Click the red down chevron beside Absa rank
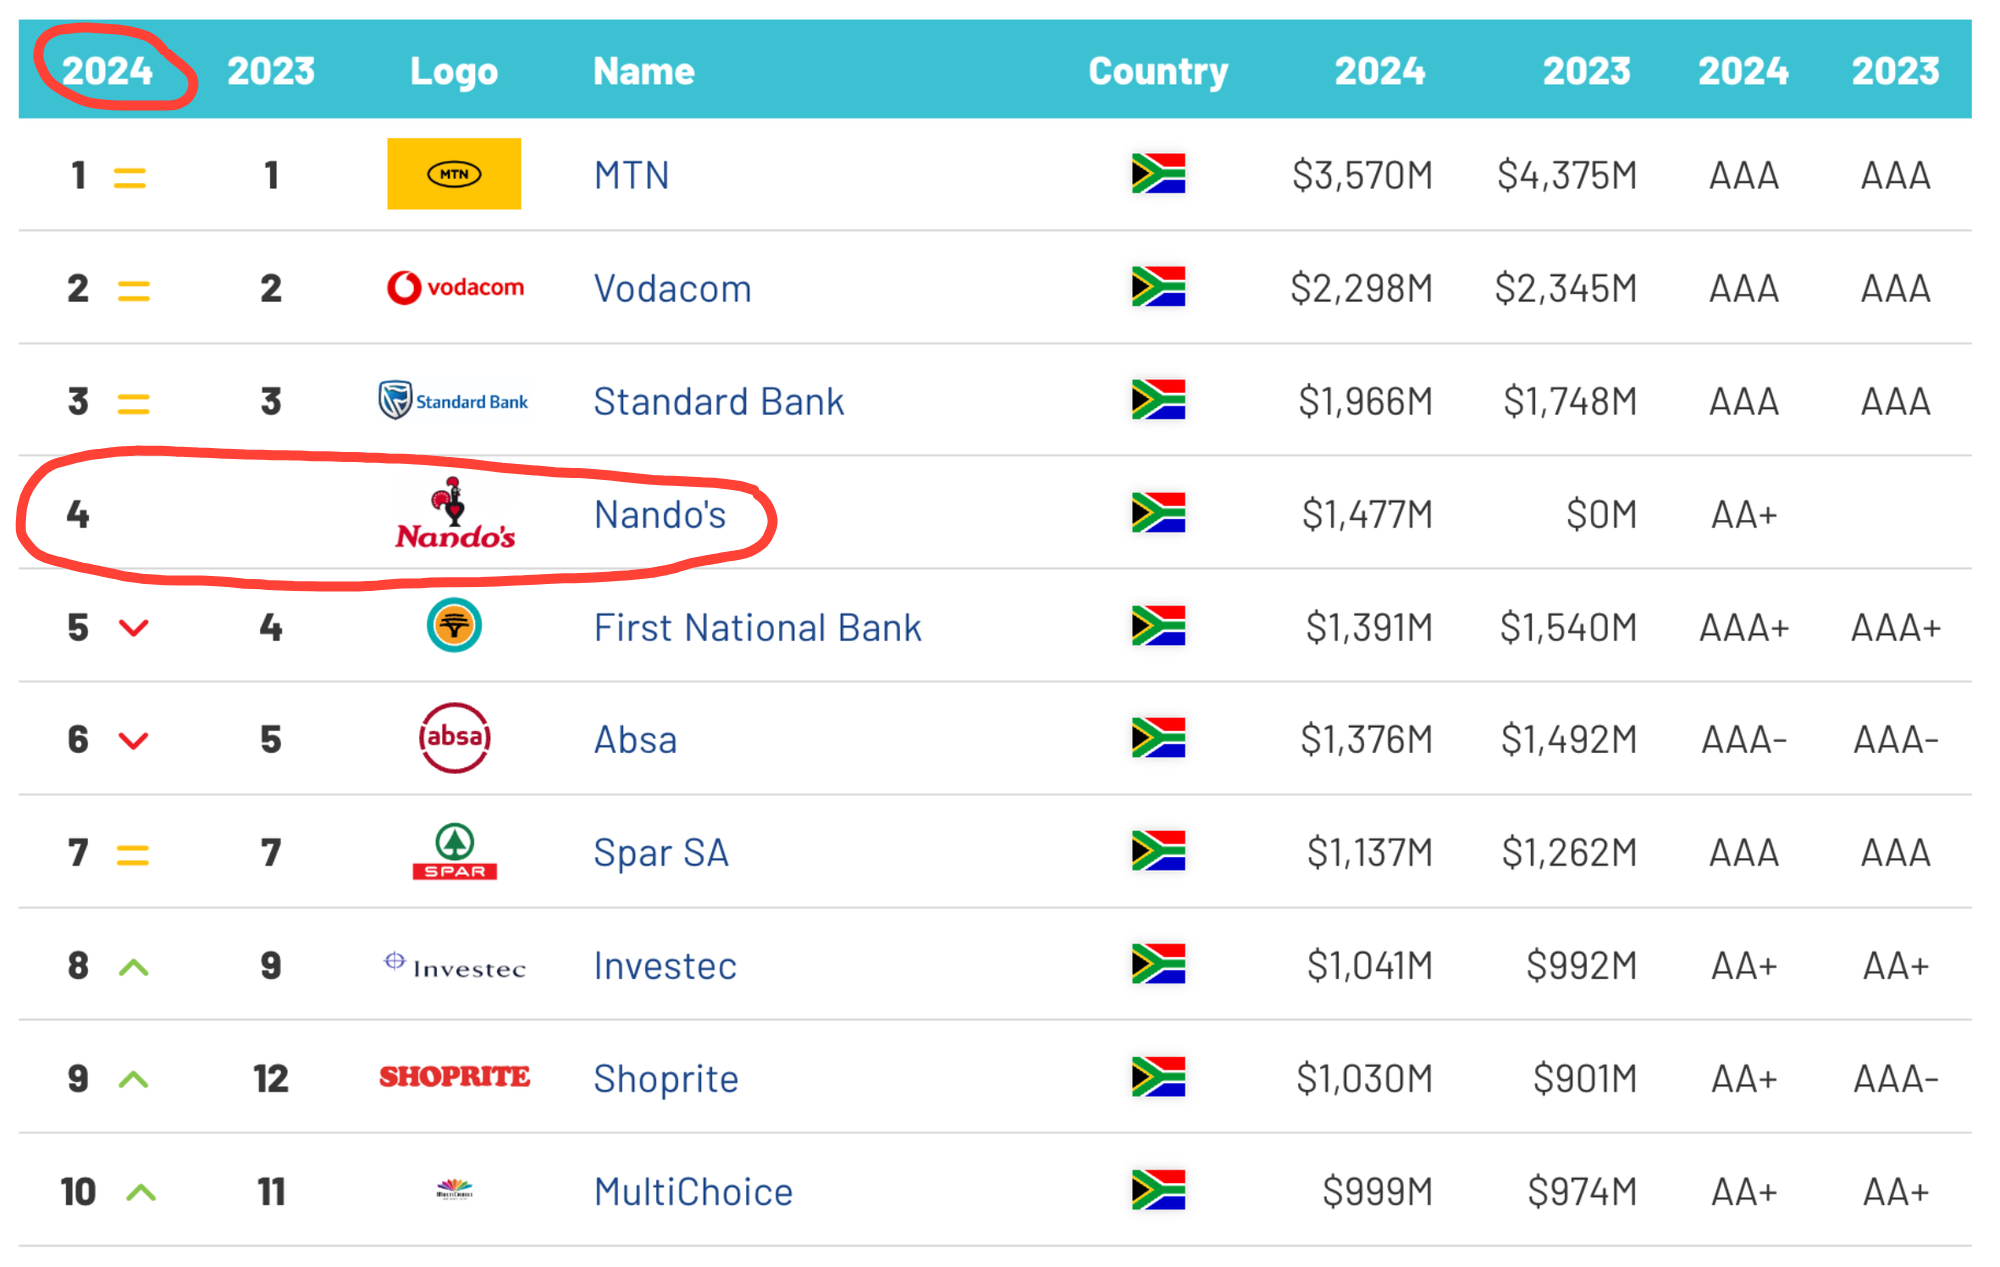Viewport: 2000px width, 1267px height. coord(134,741)
